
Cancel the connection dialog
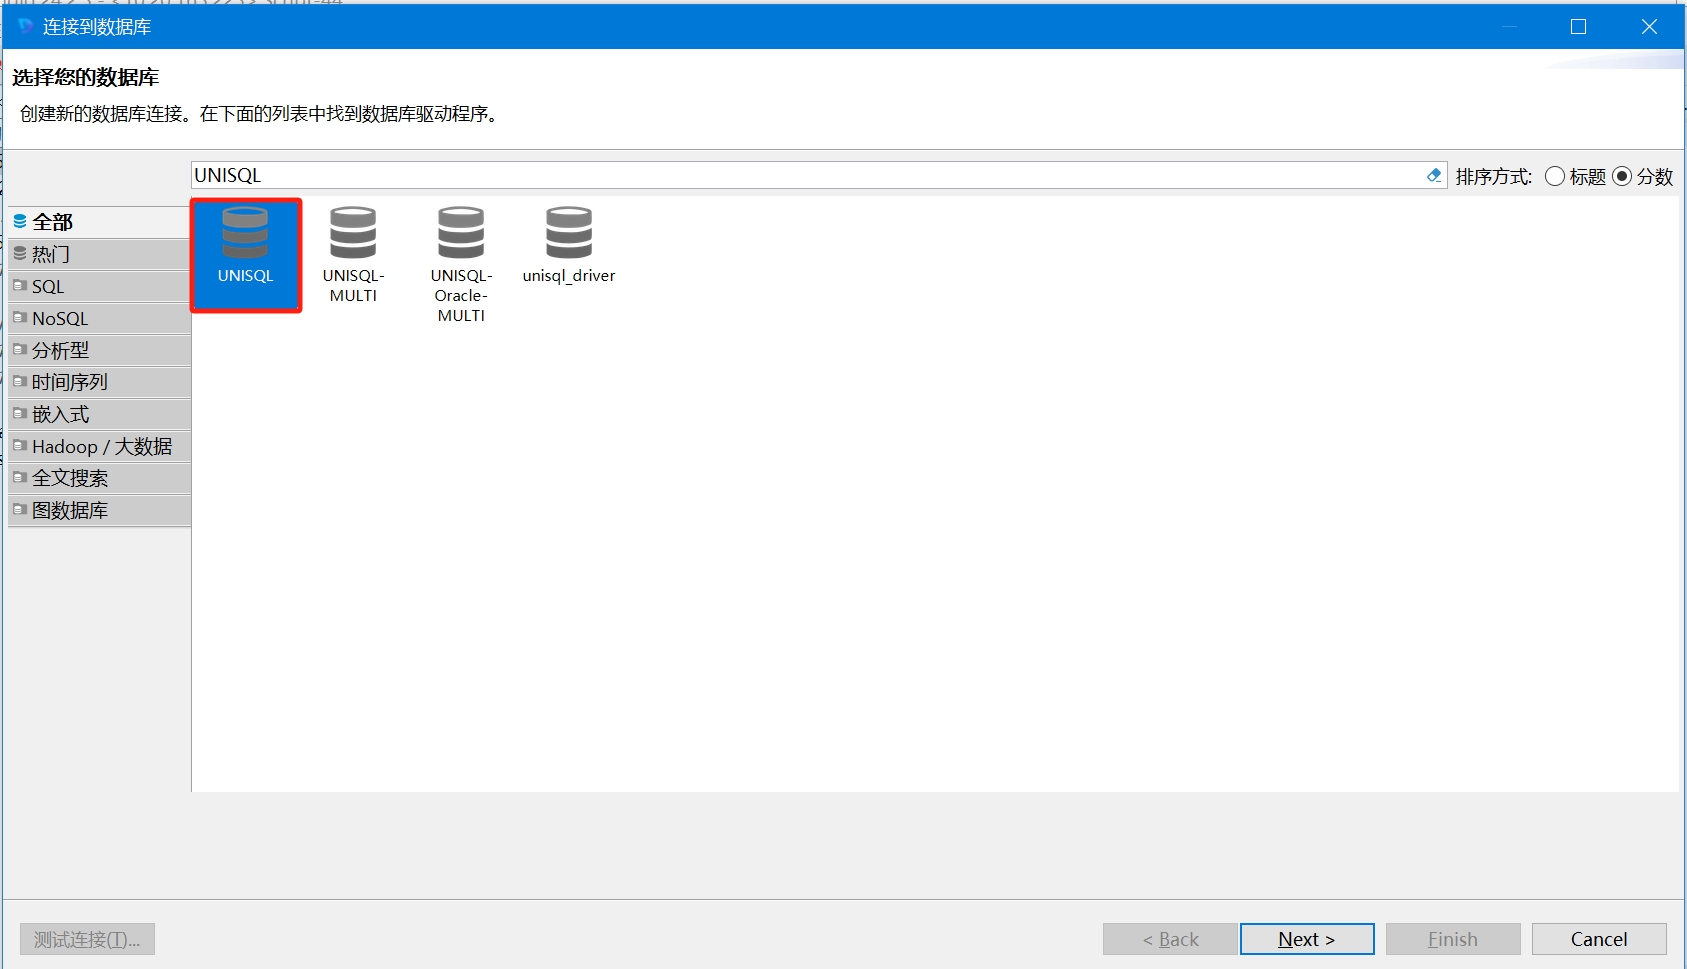[x=1599, y=939]
